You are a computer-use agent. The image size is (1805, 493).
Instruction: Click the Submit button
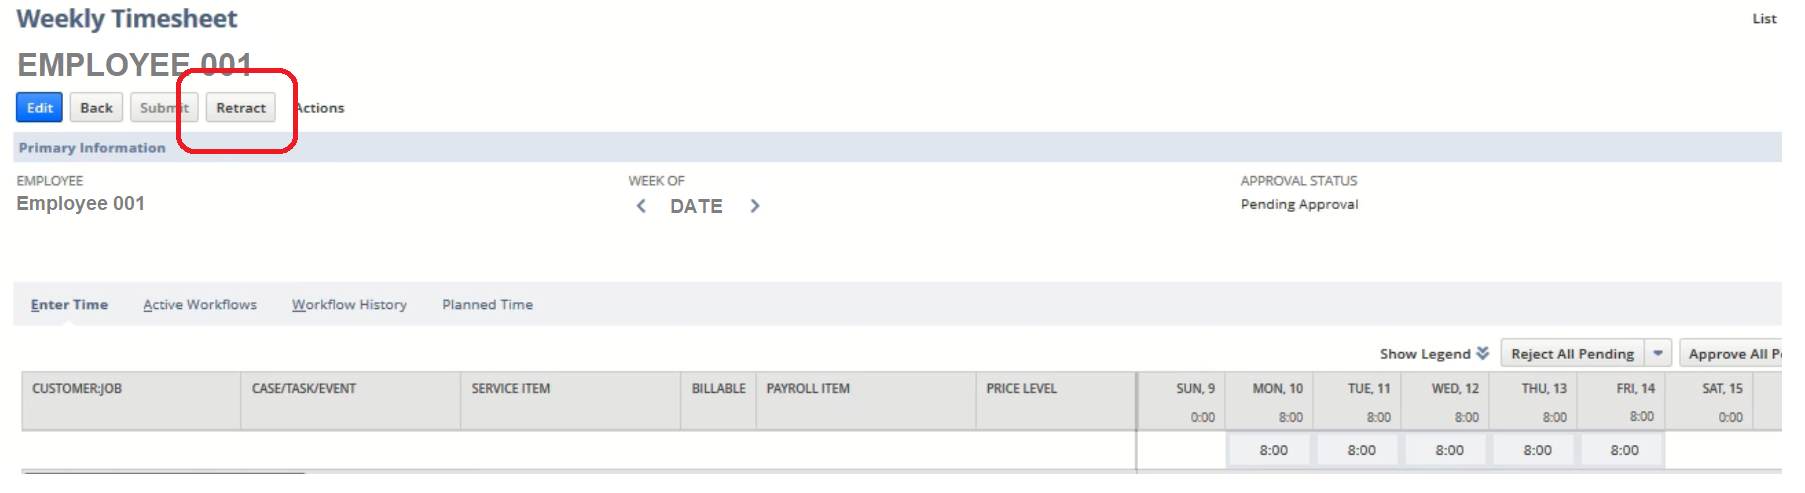(x=164, y=107)
